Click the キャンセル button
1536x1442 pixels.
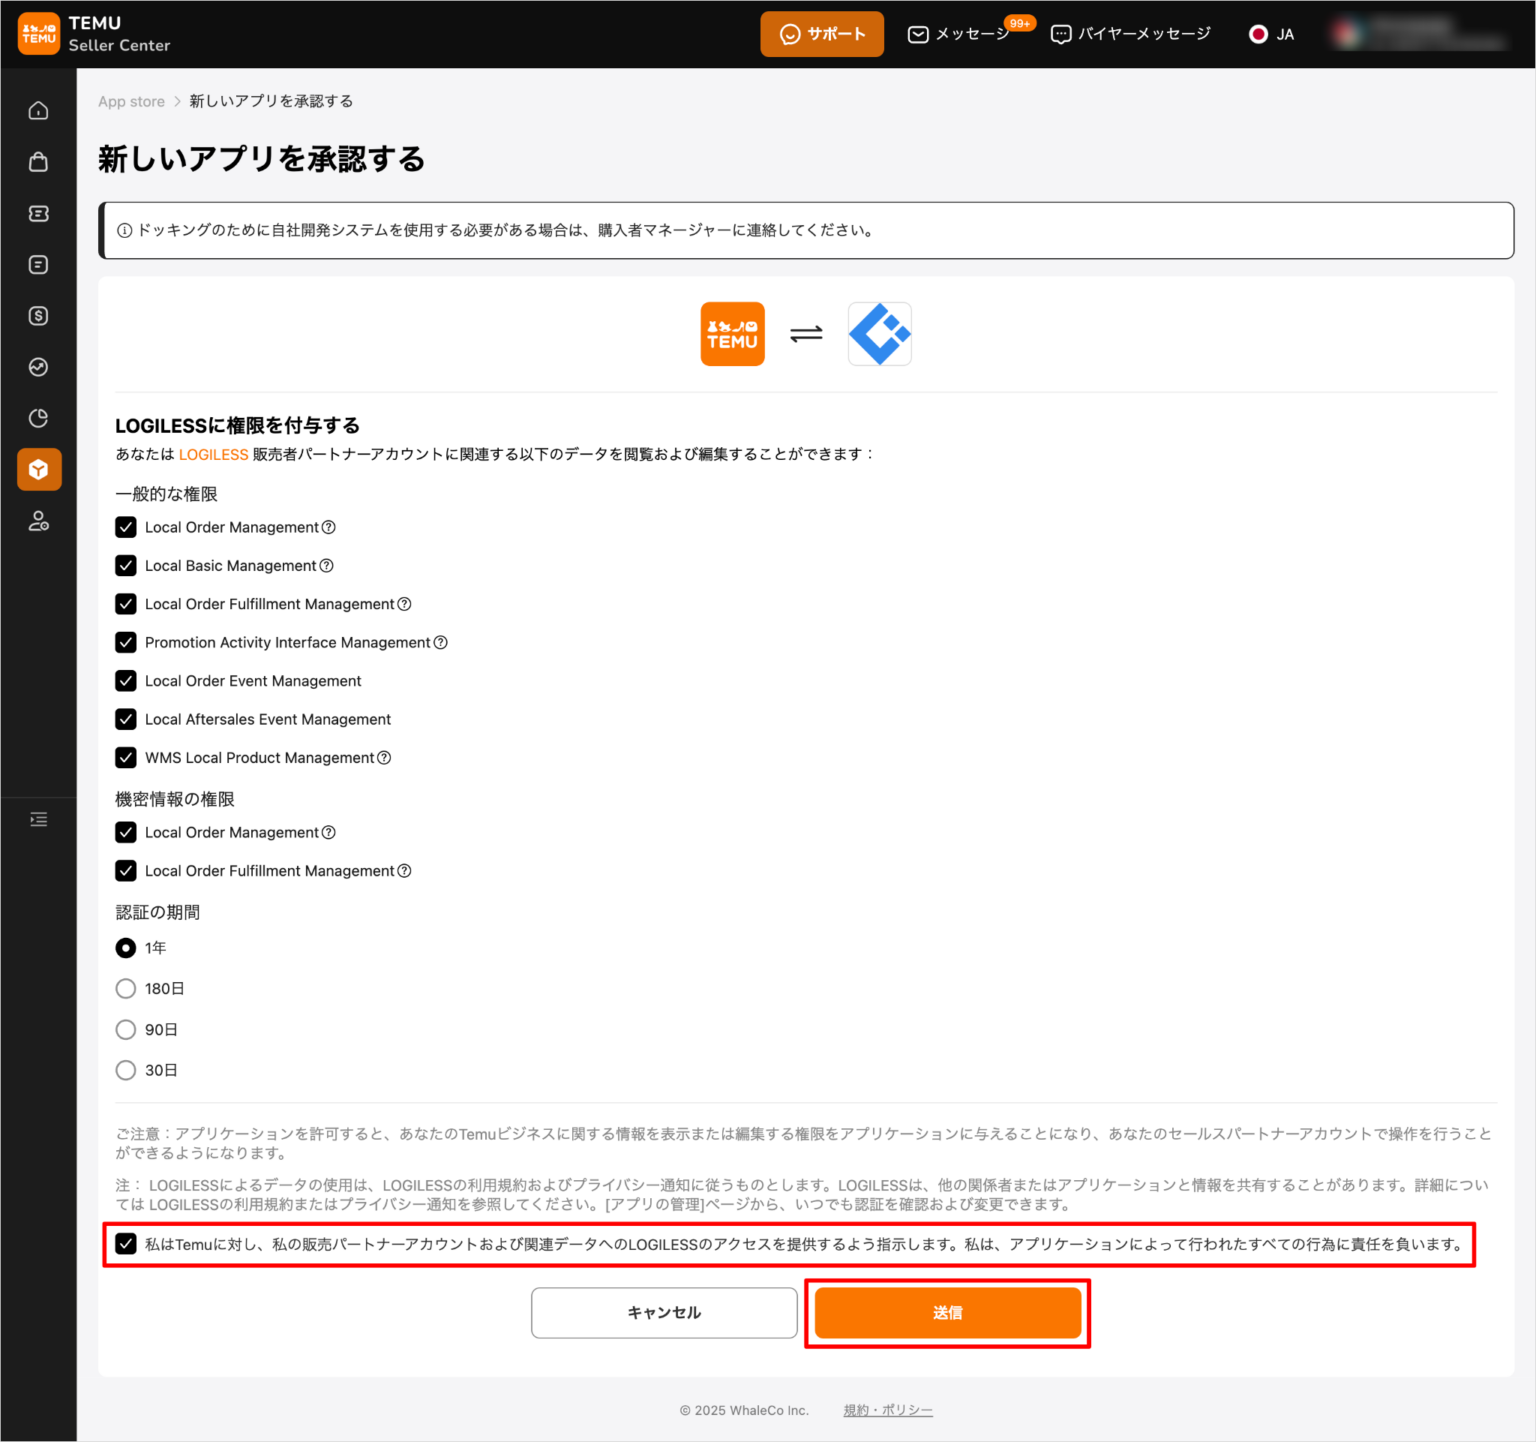pyautogui.click(x=664, y=1313)
